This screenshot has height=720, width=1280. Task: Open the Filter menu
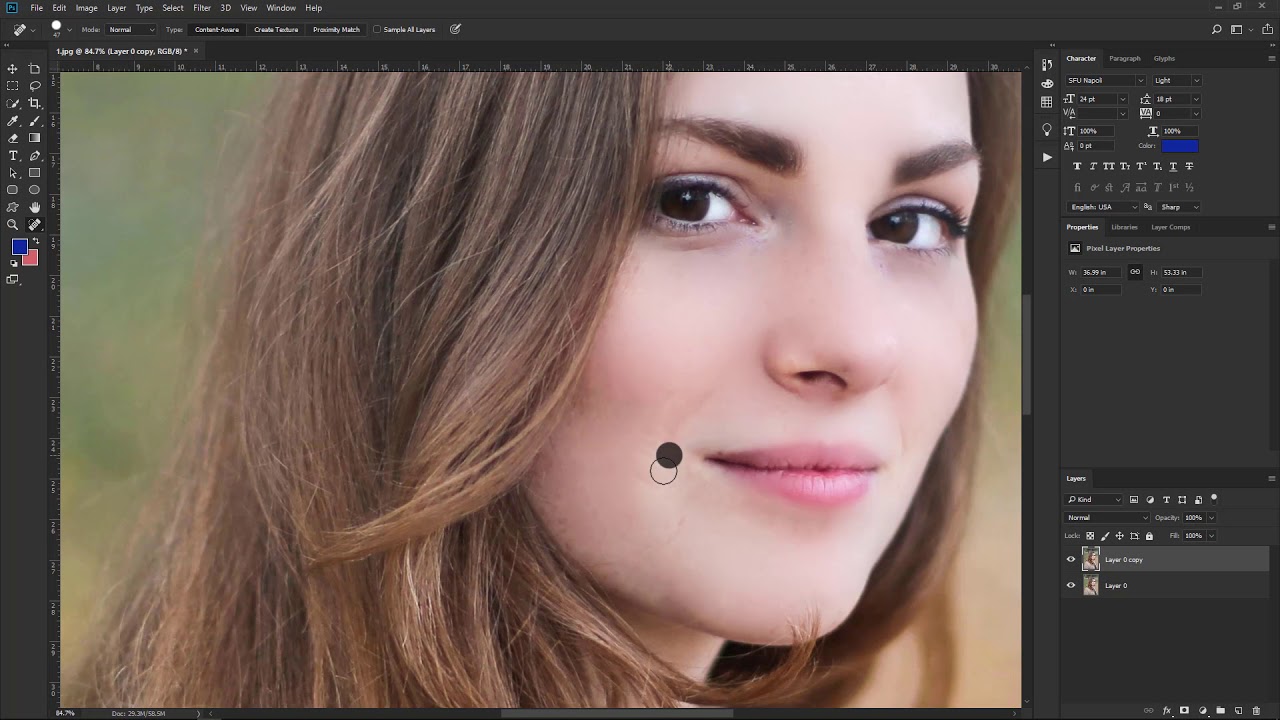(202, 8)
